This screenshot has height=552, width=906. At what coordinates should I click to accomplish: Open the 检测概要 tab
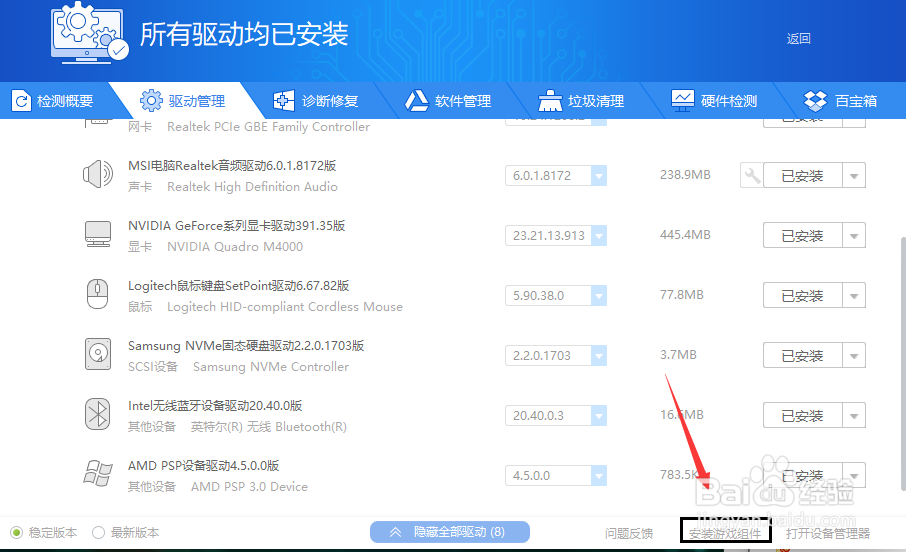(53, 101)
